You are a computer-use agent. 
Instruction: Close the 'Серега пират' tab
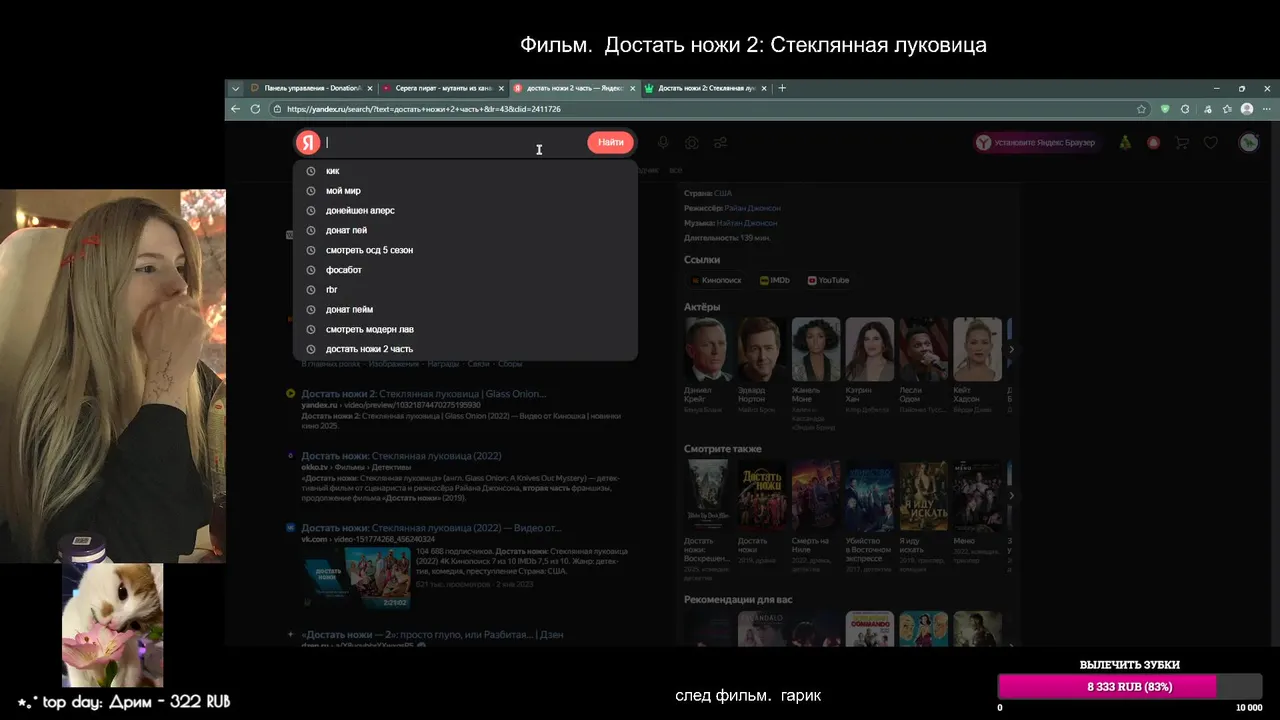tap(502, 88)
